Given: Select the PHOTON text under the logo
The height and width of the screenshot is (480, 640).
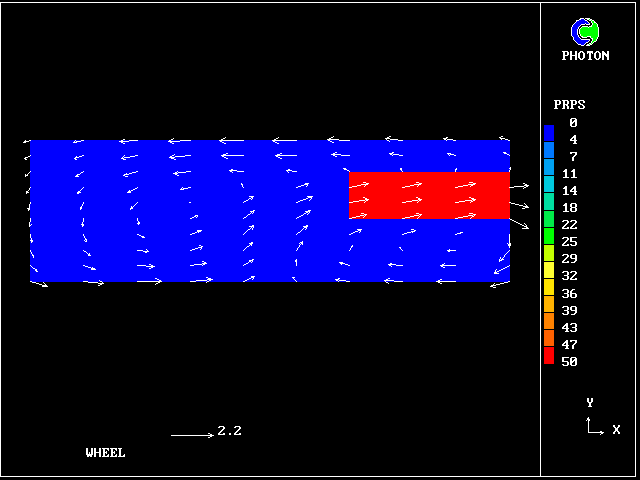Looking at the screenshot, I should pos(585,56).
